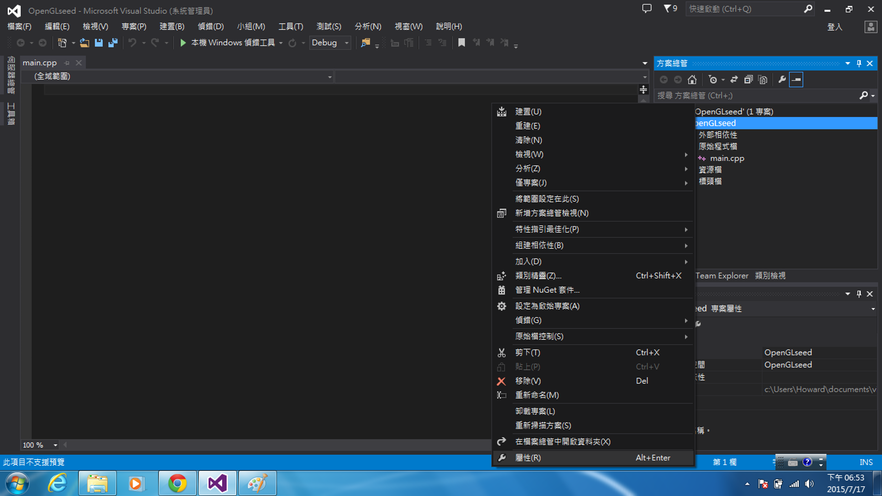Viewport: 882px width, 496px height.
Task: Click the editor horizontal scrollbar left arrow
Action: click(65, 445)
